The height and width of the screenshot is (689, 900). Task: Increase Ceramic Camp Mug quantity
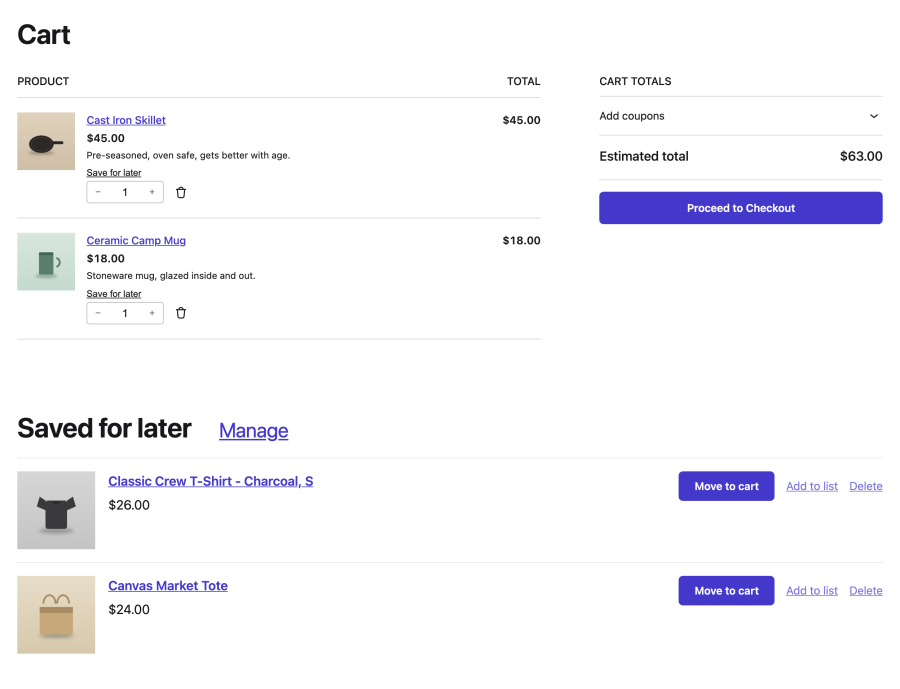click(152, 313)
